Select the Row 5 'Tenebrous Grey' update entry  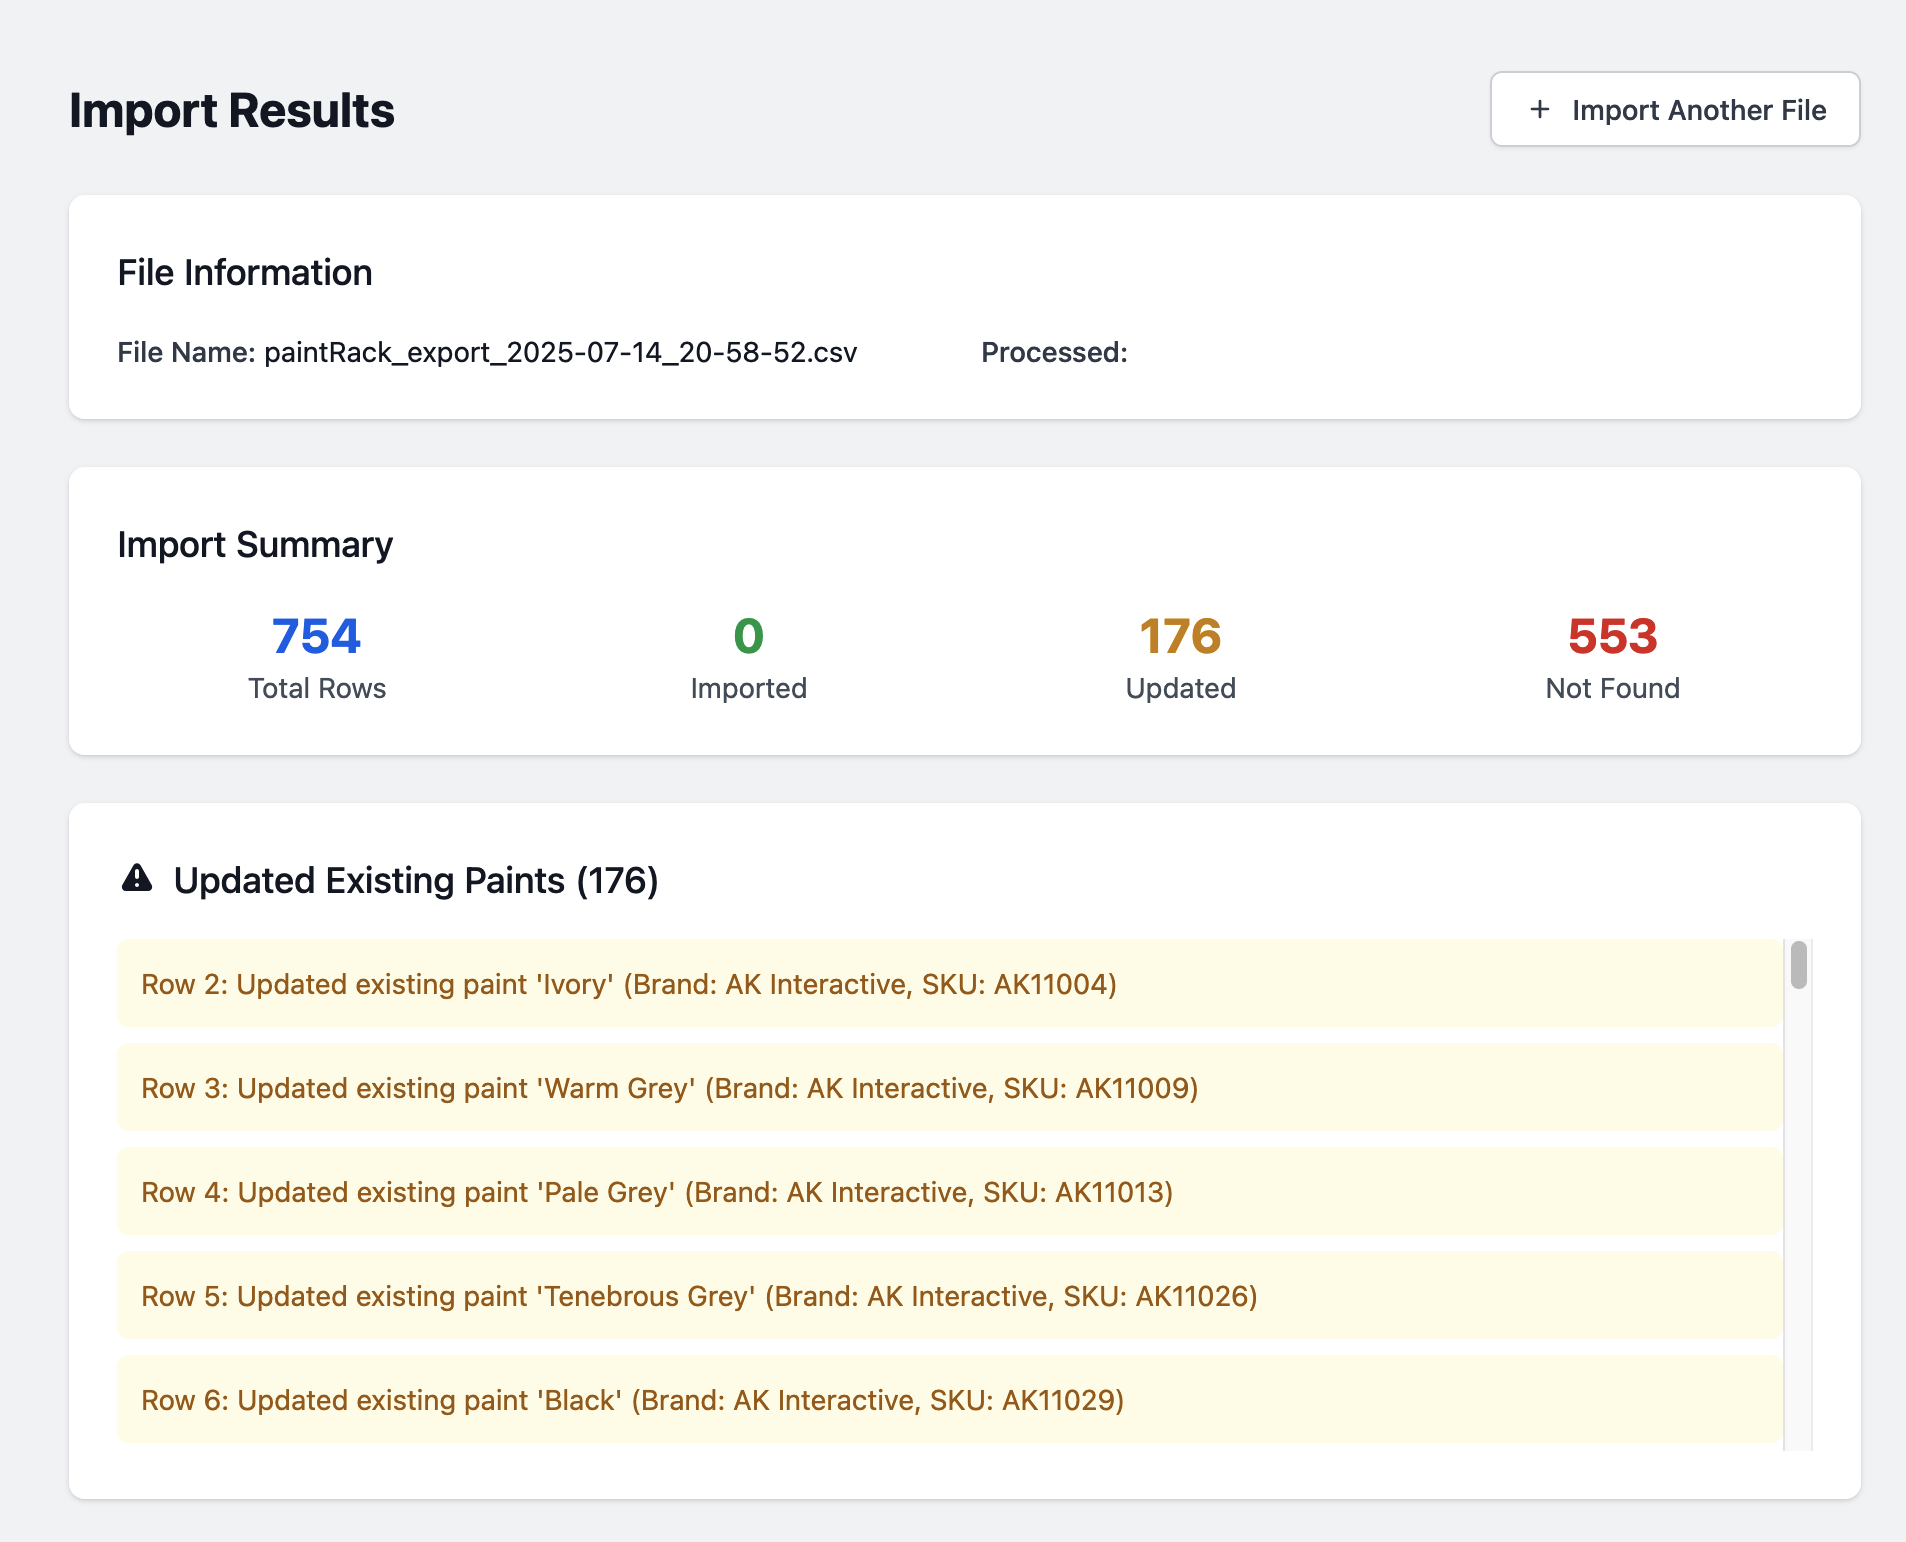(x=950, y=1296)
